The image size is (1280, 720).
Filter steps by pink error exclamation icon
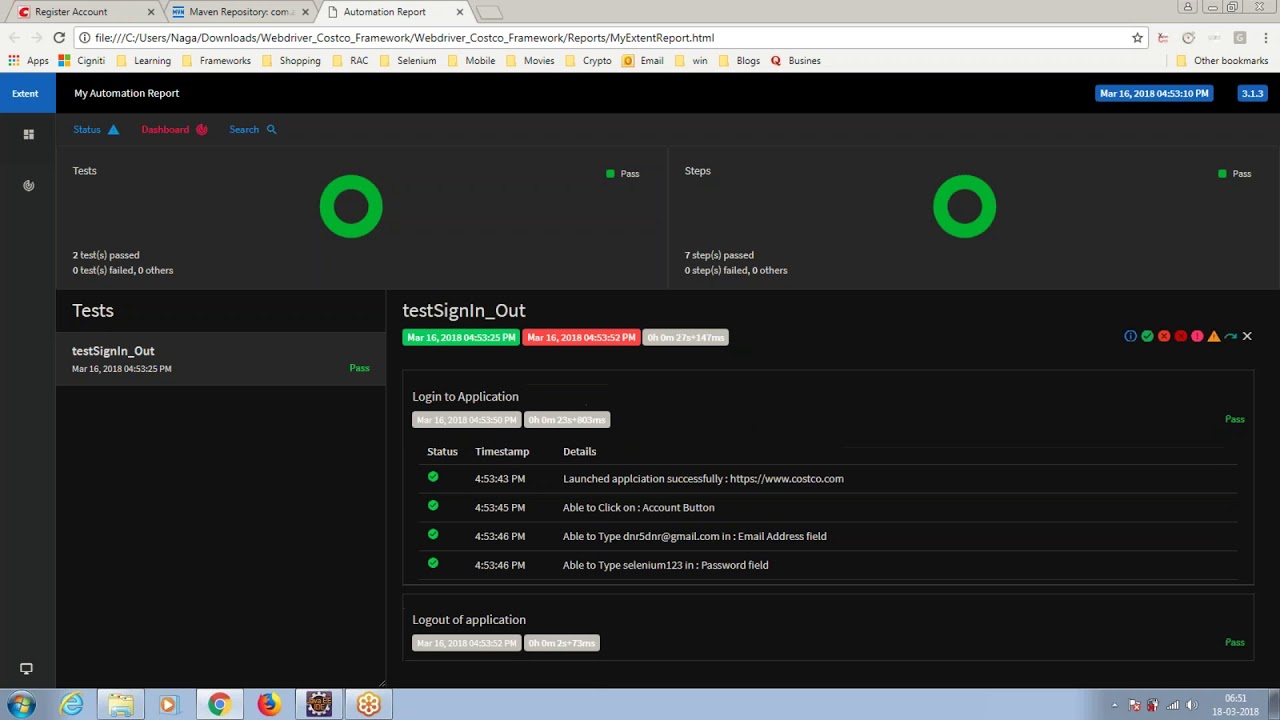(1197, 336)
